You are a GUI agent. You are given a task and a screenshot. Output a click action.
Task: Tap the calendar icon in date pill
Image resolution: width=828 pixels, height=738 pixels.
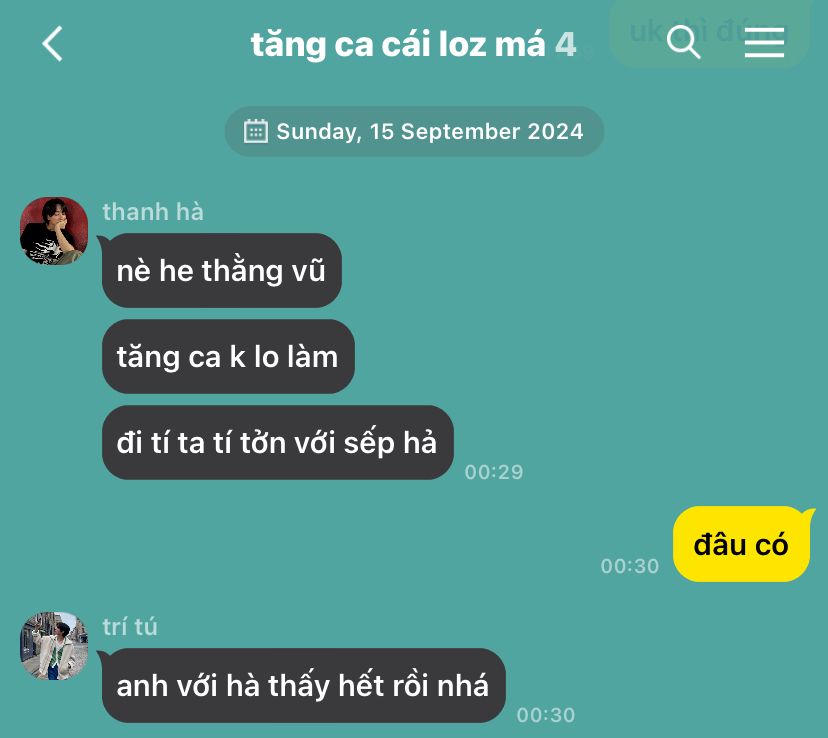(x=256, y=131)
